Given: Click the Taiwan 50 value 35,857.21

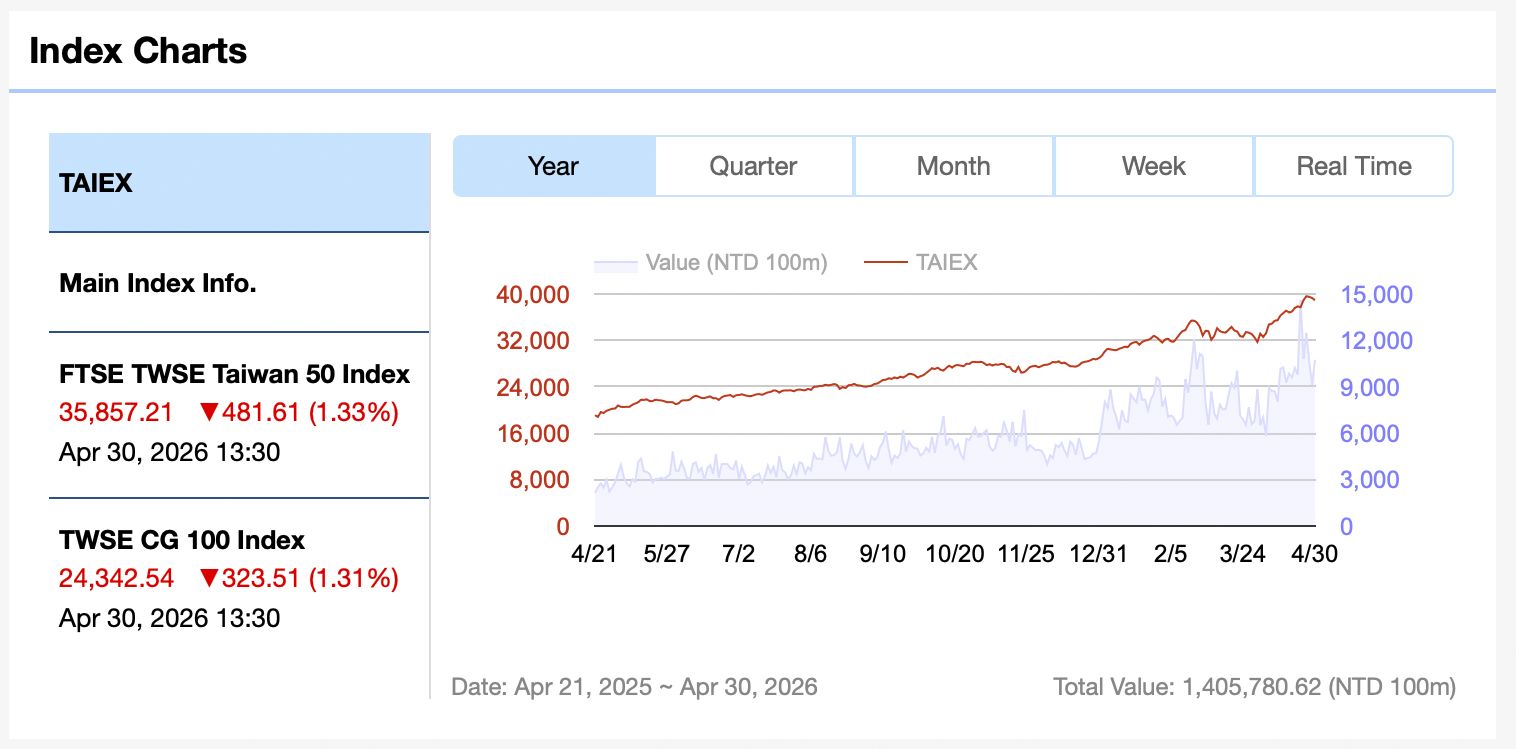Looking at the screenshot, I should tap(116, 412).
